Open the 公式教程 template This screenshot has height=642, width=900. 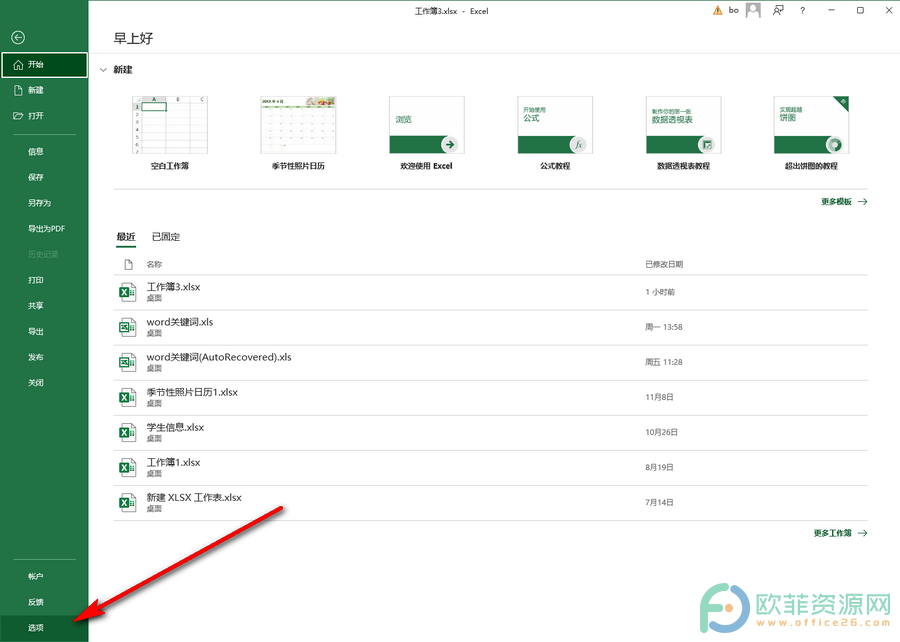coord(555,125)
